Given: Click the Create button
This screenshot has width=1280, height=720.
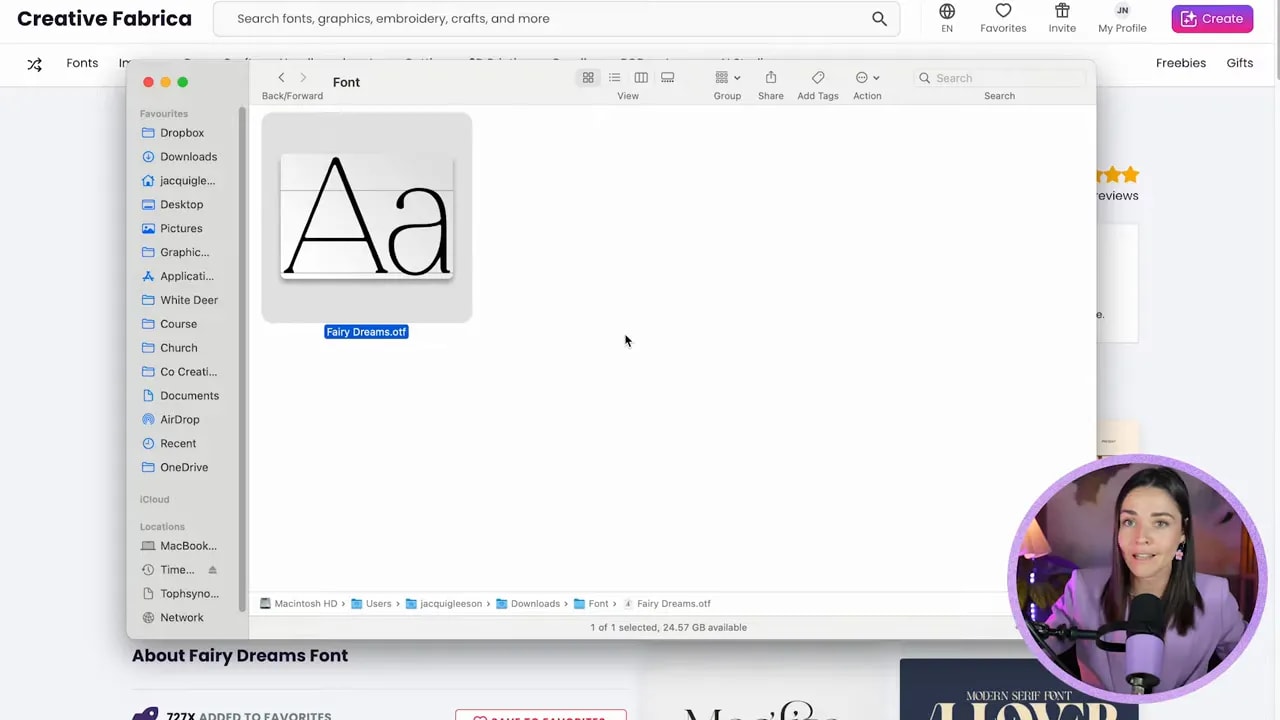Looking at the screenshot, I should (1212, 18).
